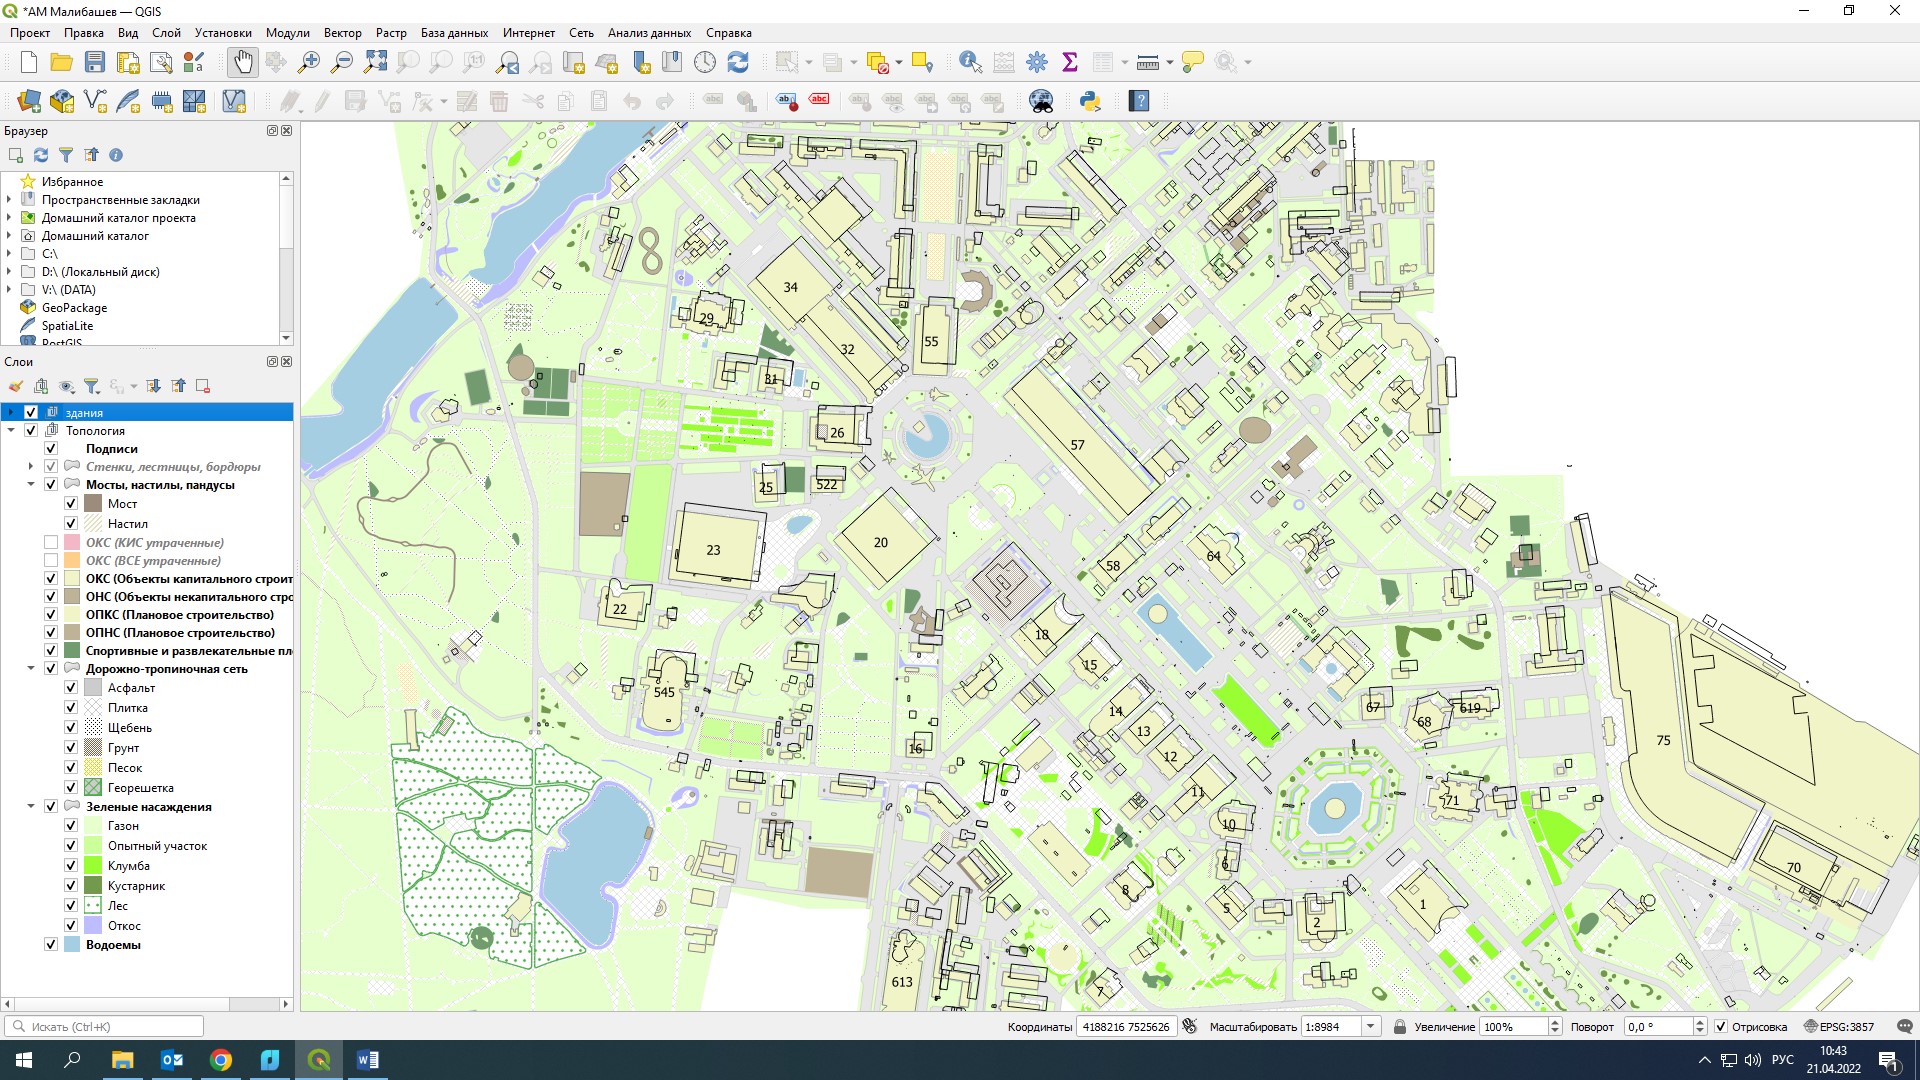Image resolution: width=1920 pixels, height=1080 pixels.
Task: Open the Вектор menu
Action: [x=342, y=33]
